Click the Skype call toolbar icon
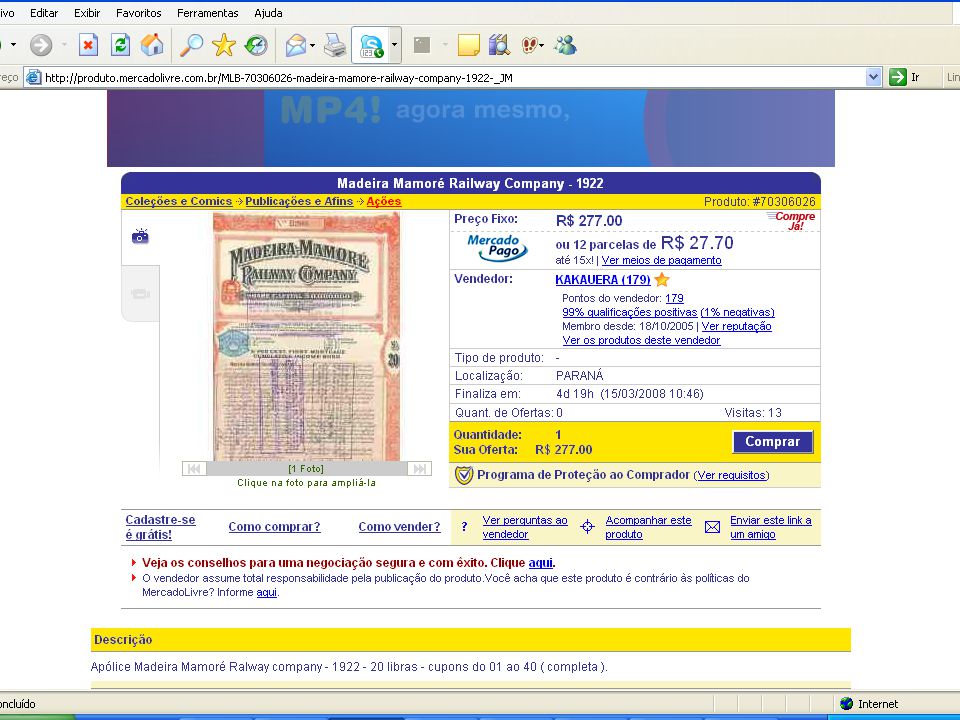This screenshot has width=960, height=720. click(371, 45)
